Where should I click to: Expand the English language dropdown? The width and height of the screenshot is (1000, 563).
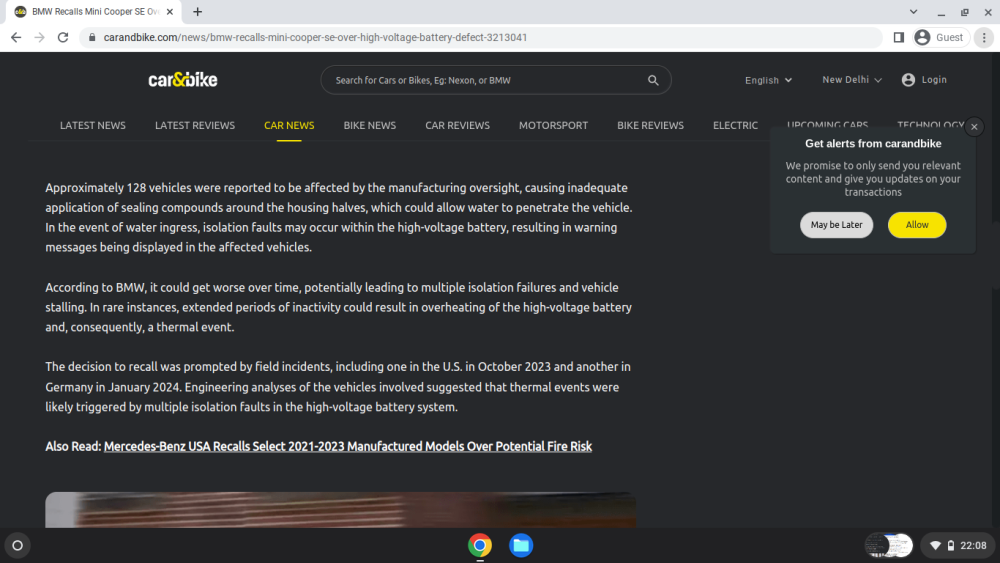coord(768,80)
